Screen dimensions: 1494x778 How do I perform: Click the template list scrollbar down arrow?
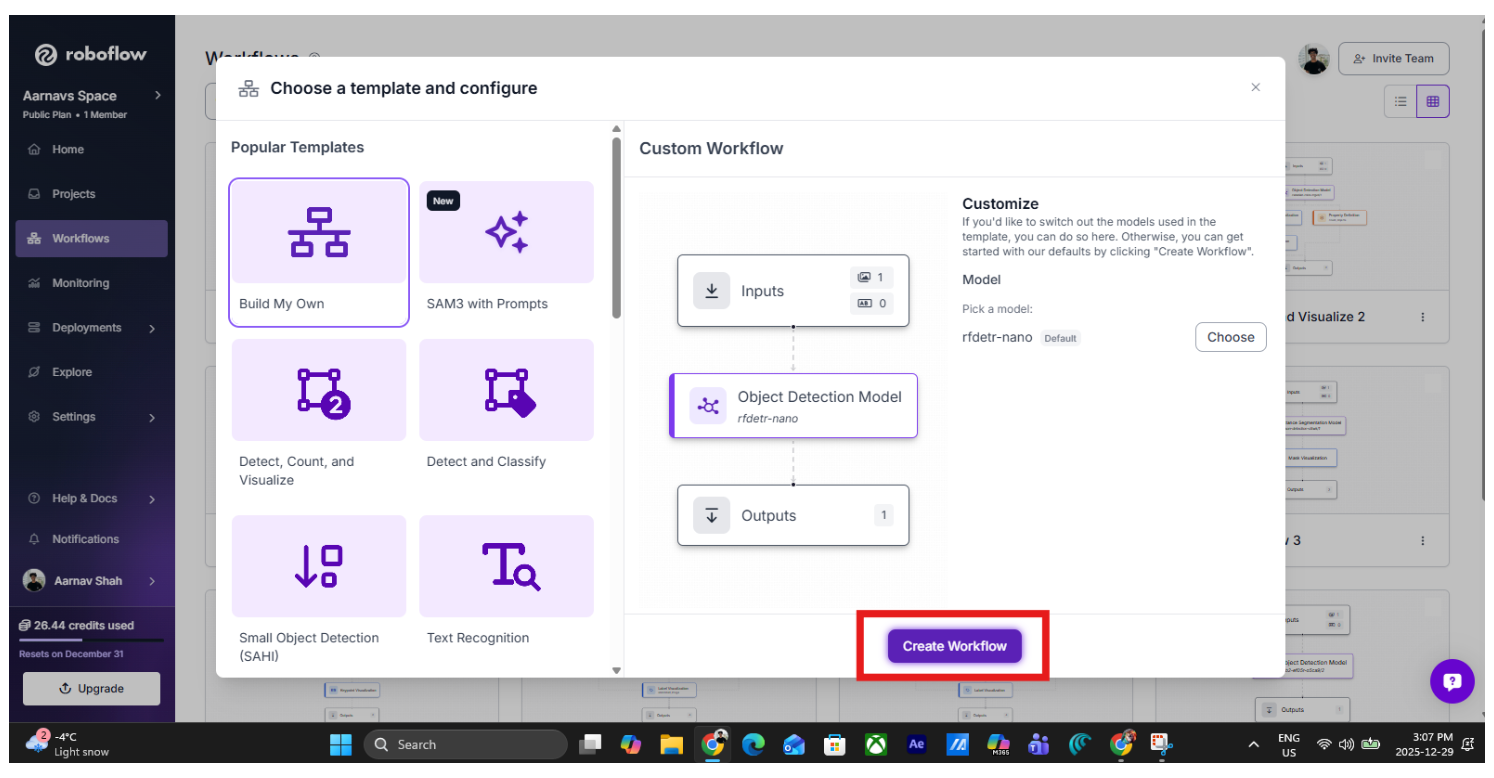[x=616, y=670]
